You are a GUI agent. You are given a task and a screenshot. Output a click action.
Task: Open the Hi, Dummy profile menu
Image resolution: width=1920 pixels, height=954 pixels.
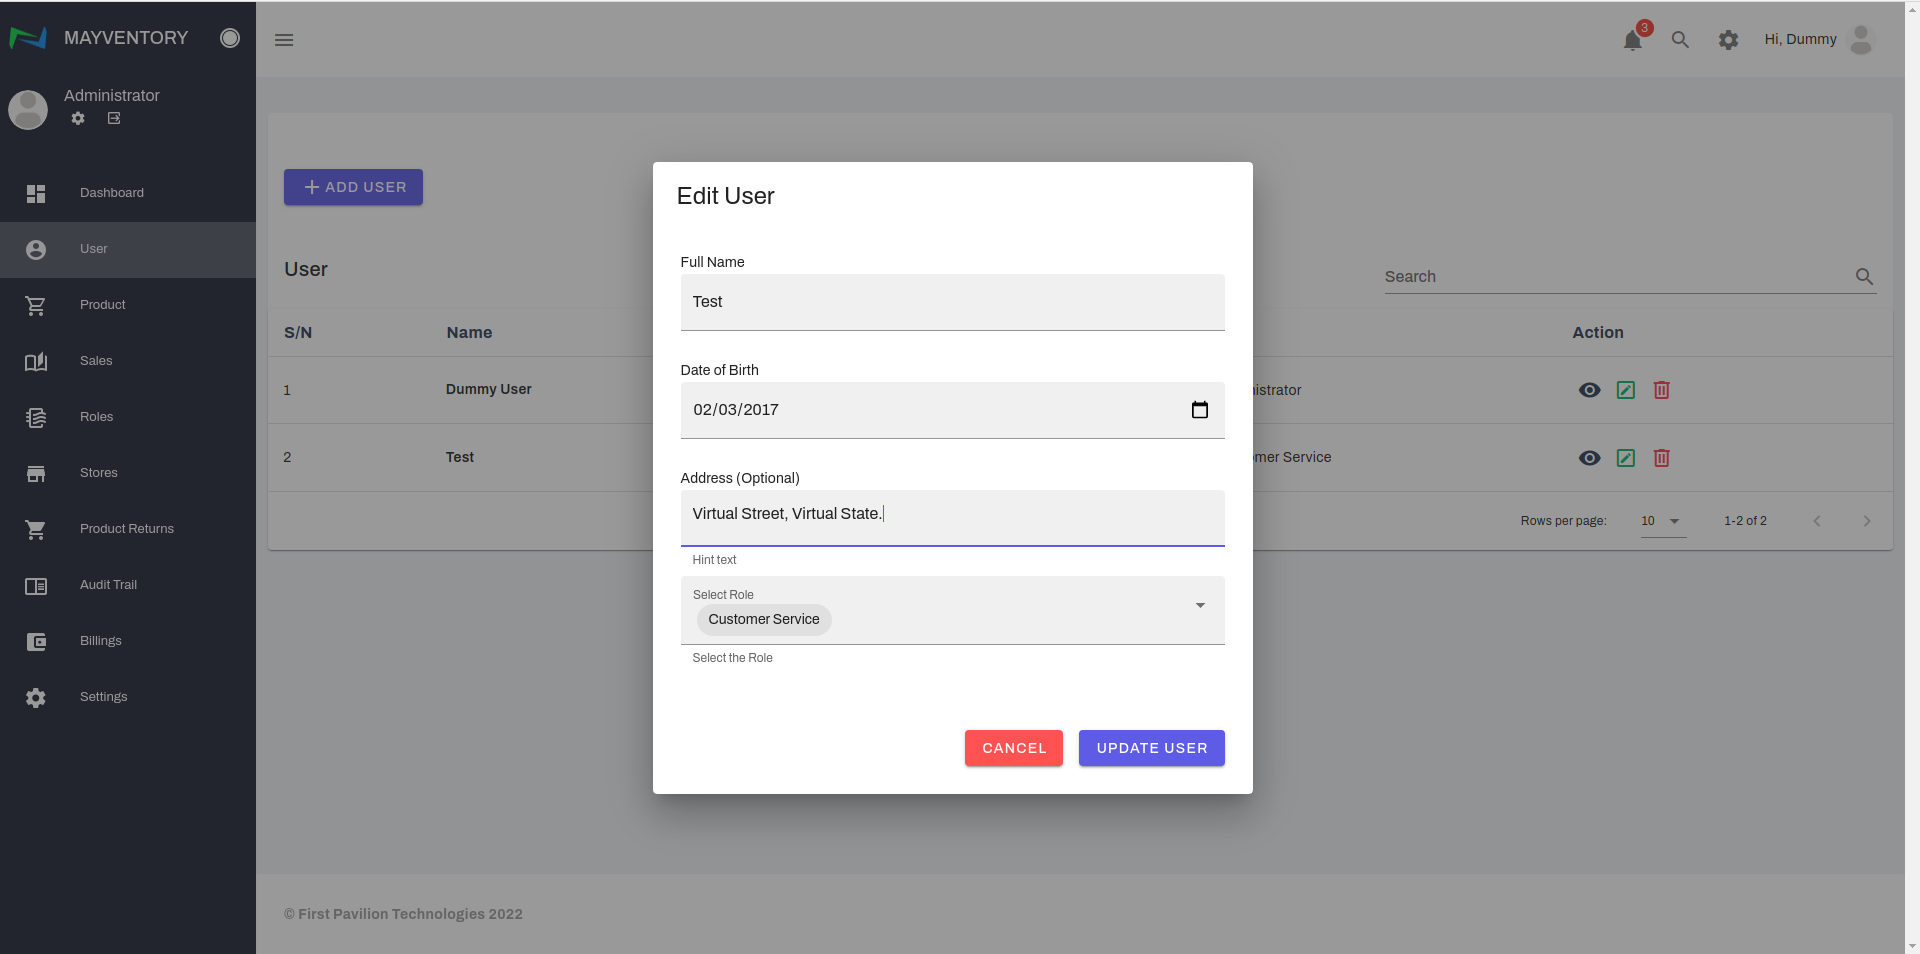click(1818, 40)
